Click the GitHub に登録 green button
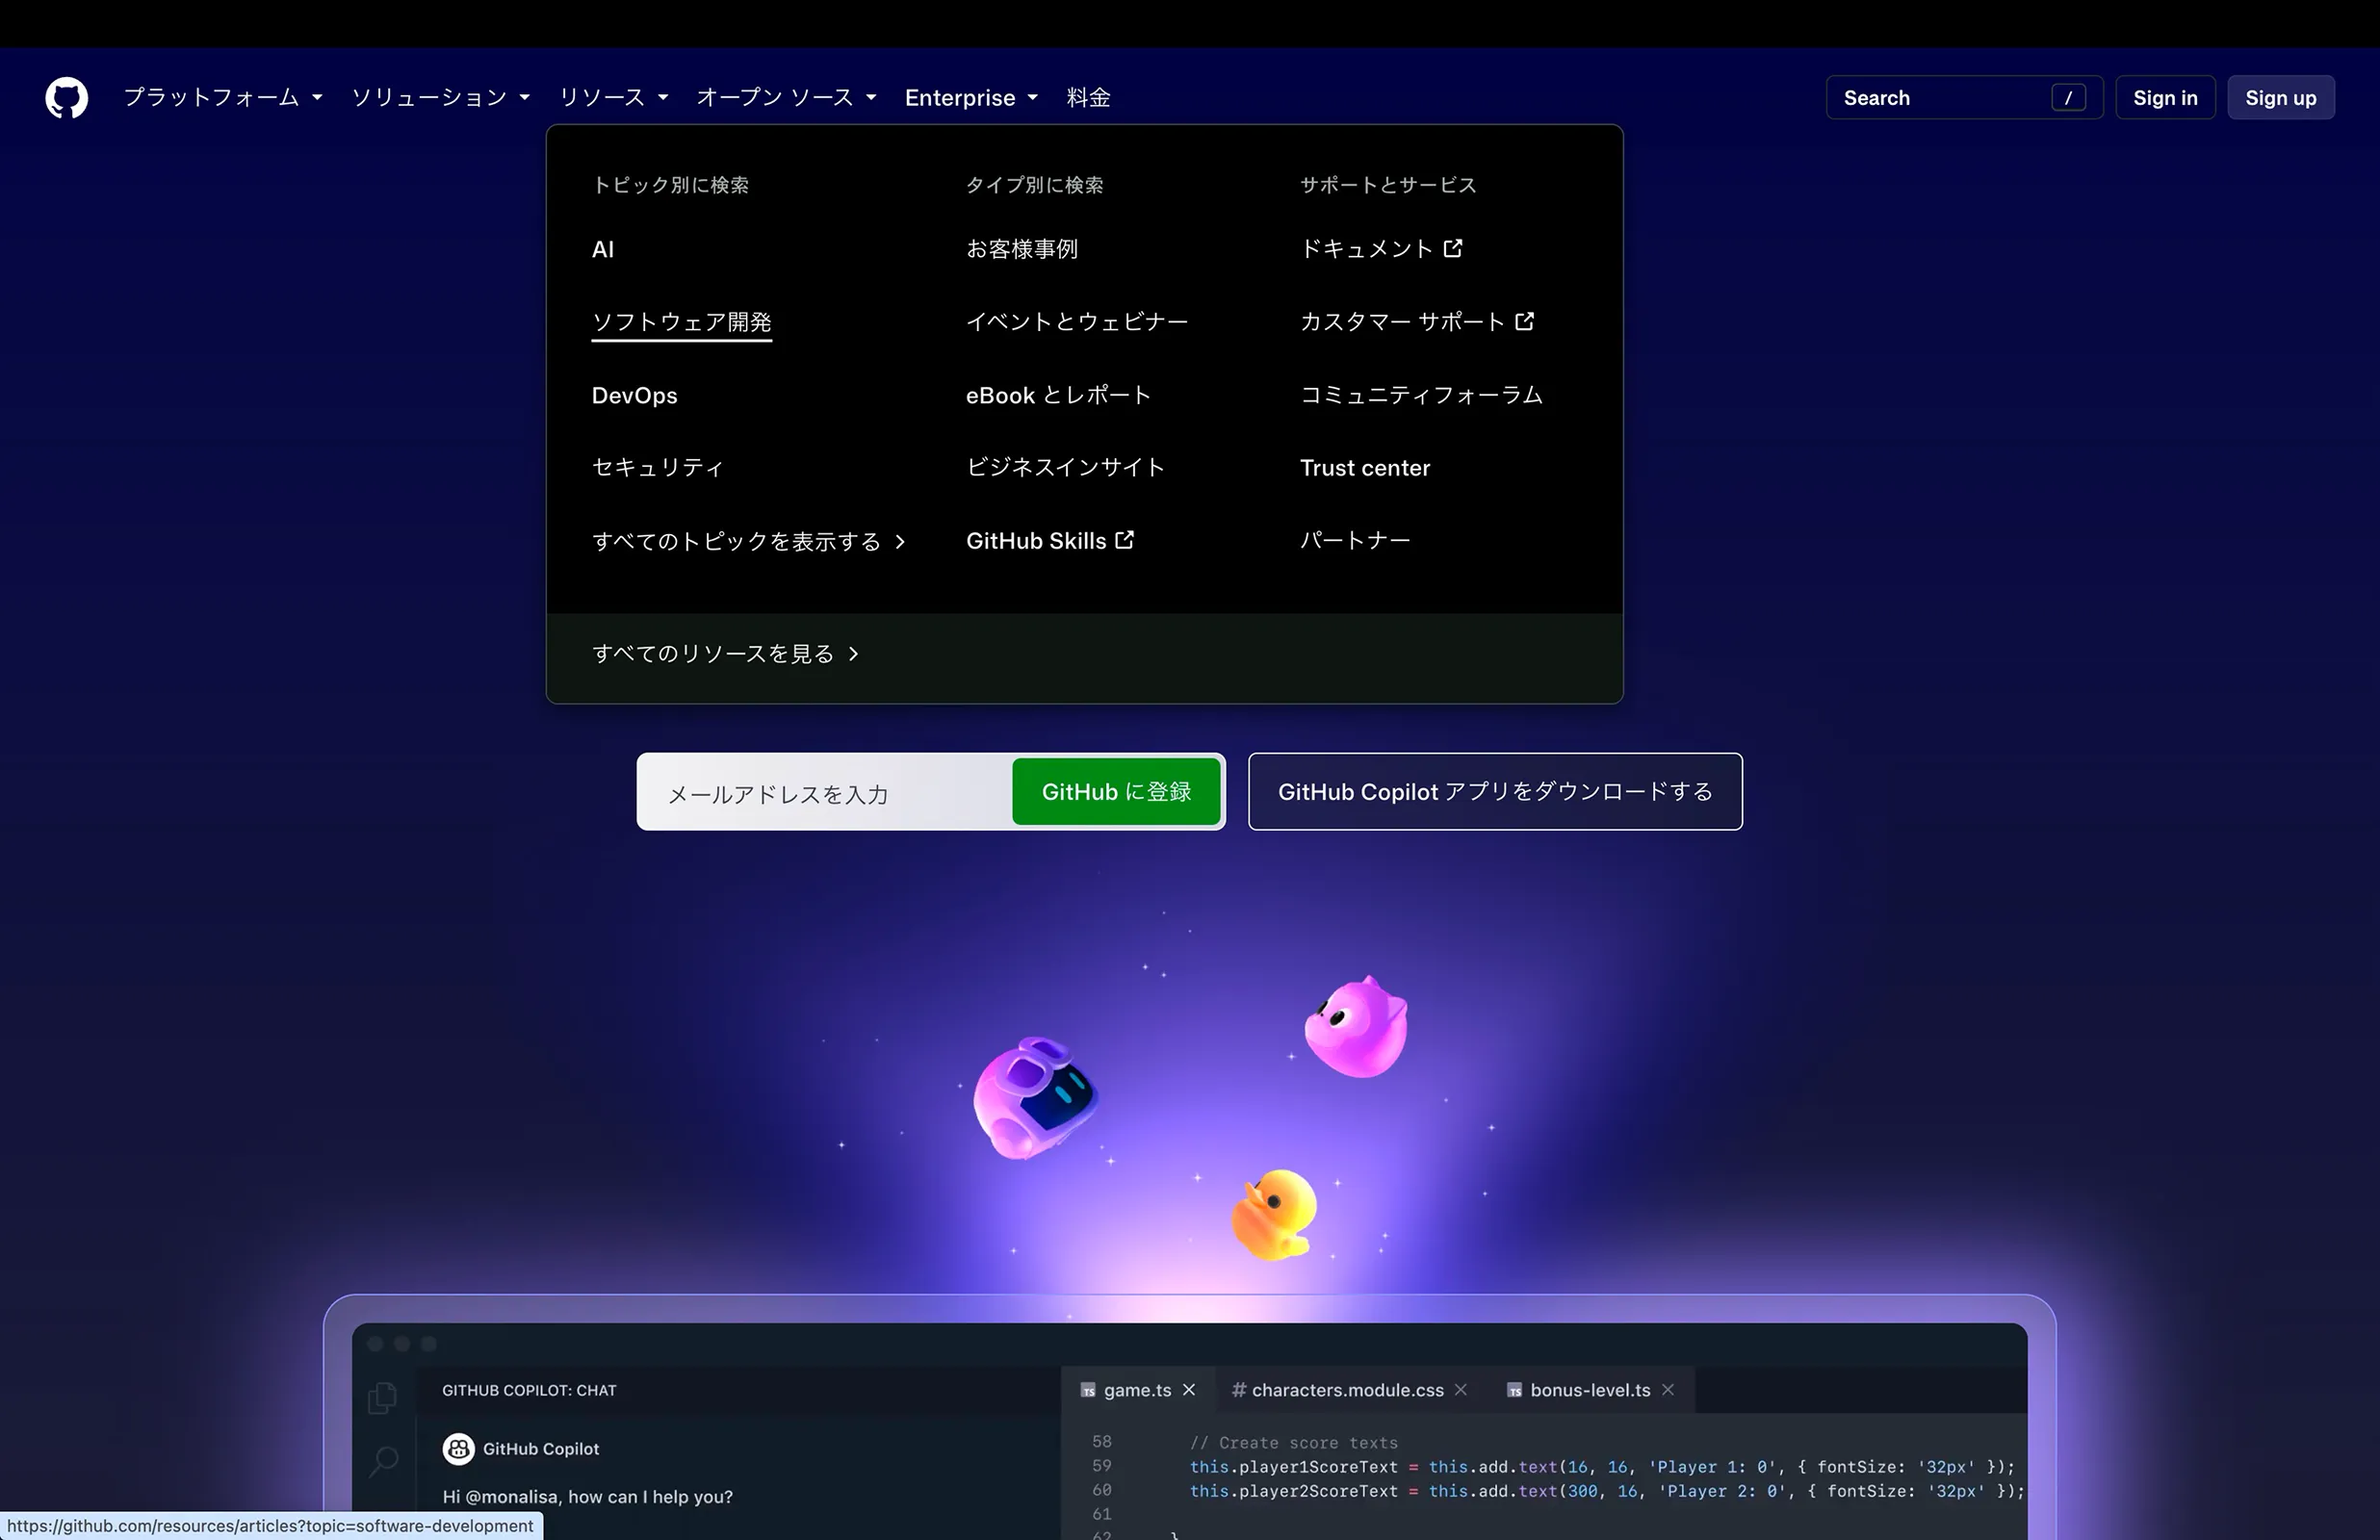 coord(1116,792)
